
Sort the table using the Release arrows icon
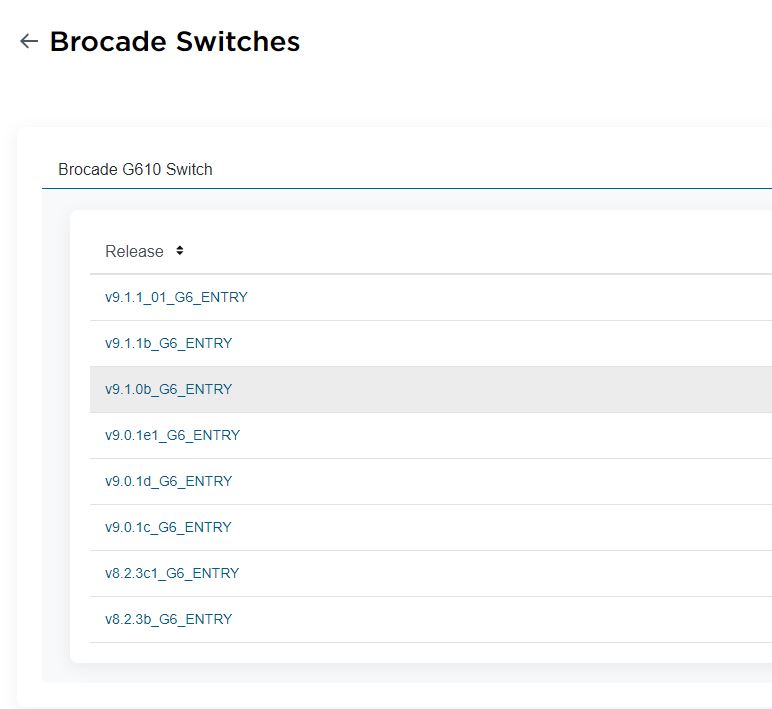[x=180, y=251]
